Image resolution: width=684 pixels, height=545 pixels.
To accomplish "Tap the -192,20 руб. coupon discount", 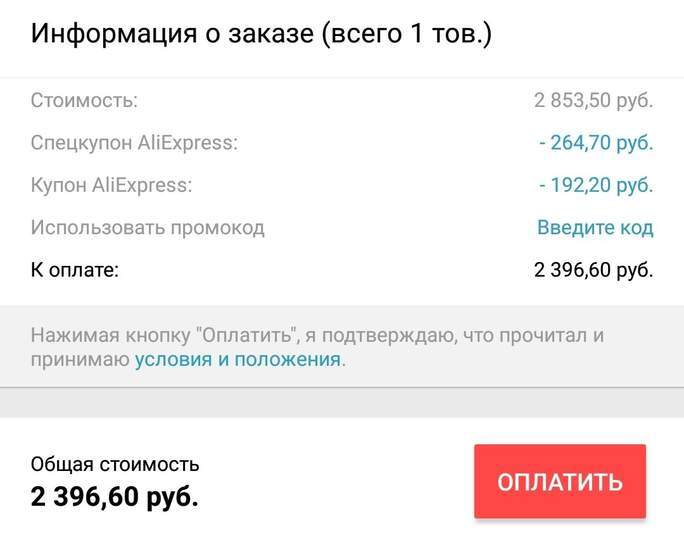I will [595, 185].
